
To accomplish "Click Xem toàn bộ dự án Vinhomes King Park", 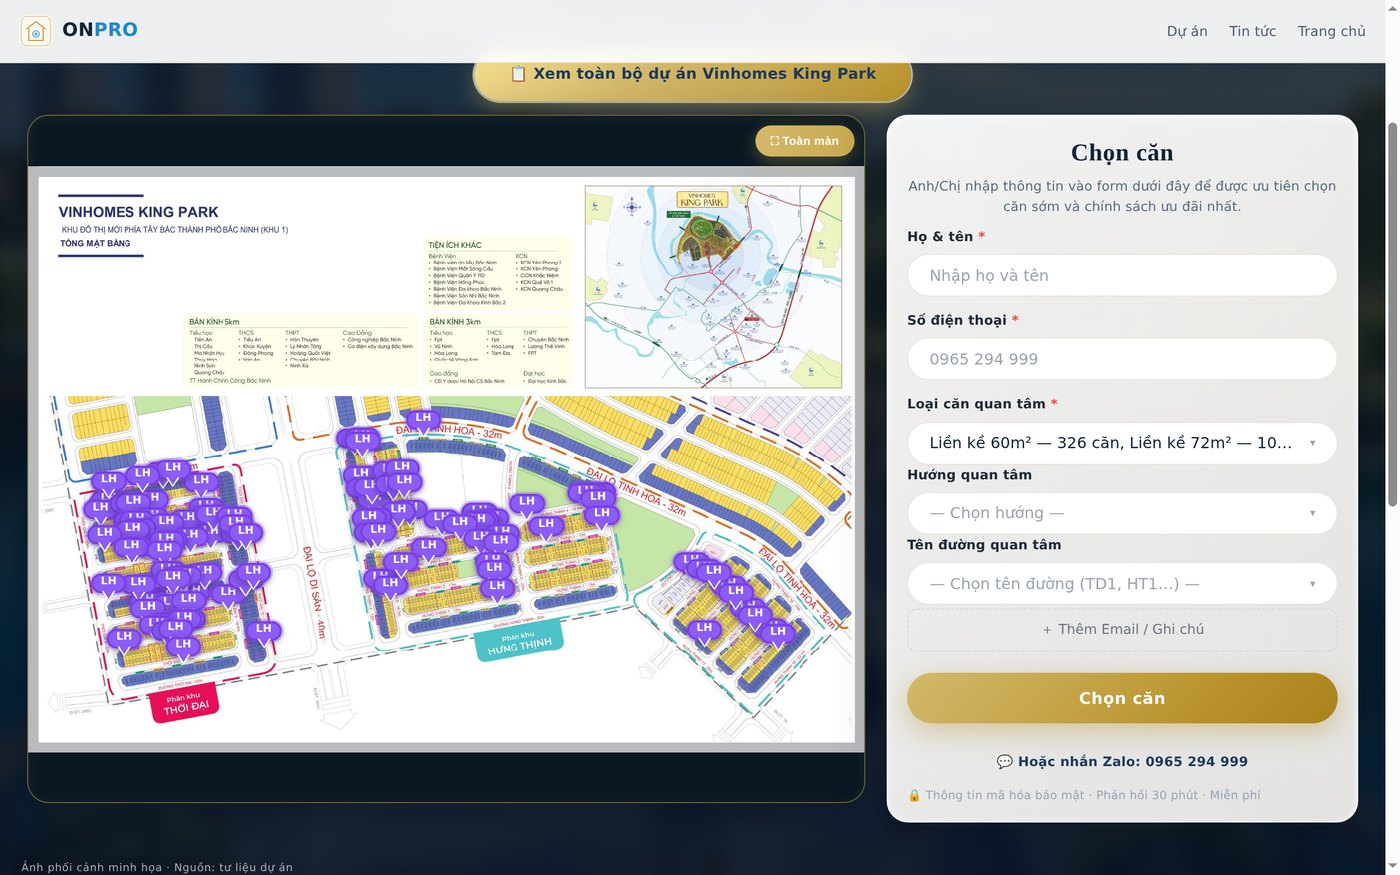I will [x=692, y=74].
